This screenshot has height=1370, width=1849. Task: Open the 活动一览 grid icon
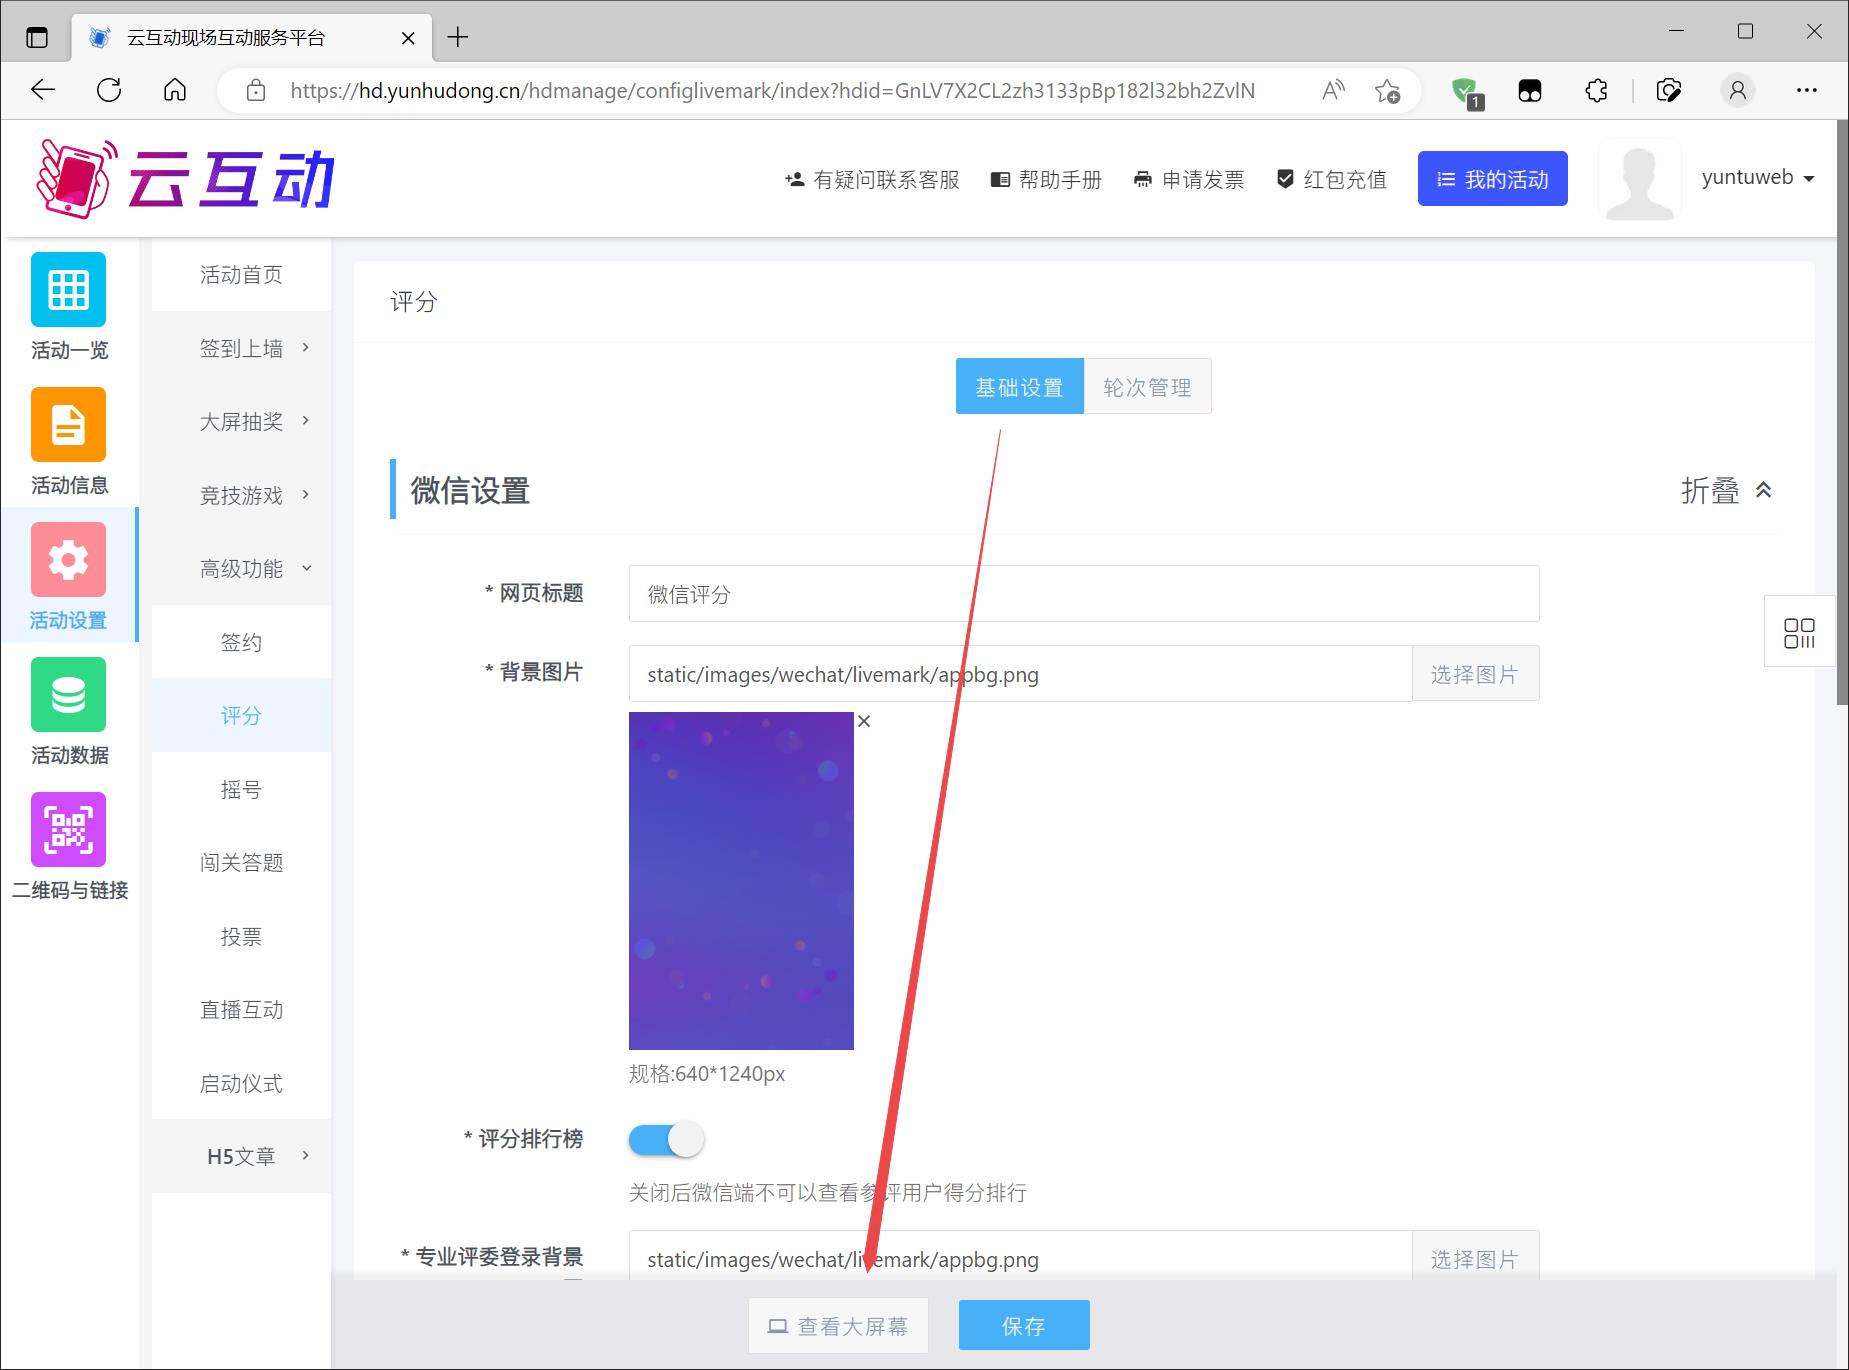tap(68, 290)
